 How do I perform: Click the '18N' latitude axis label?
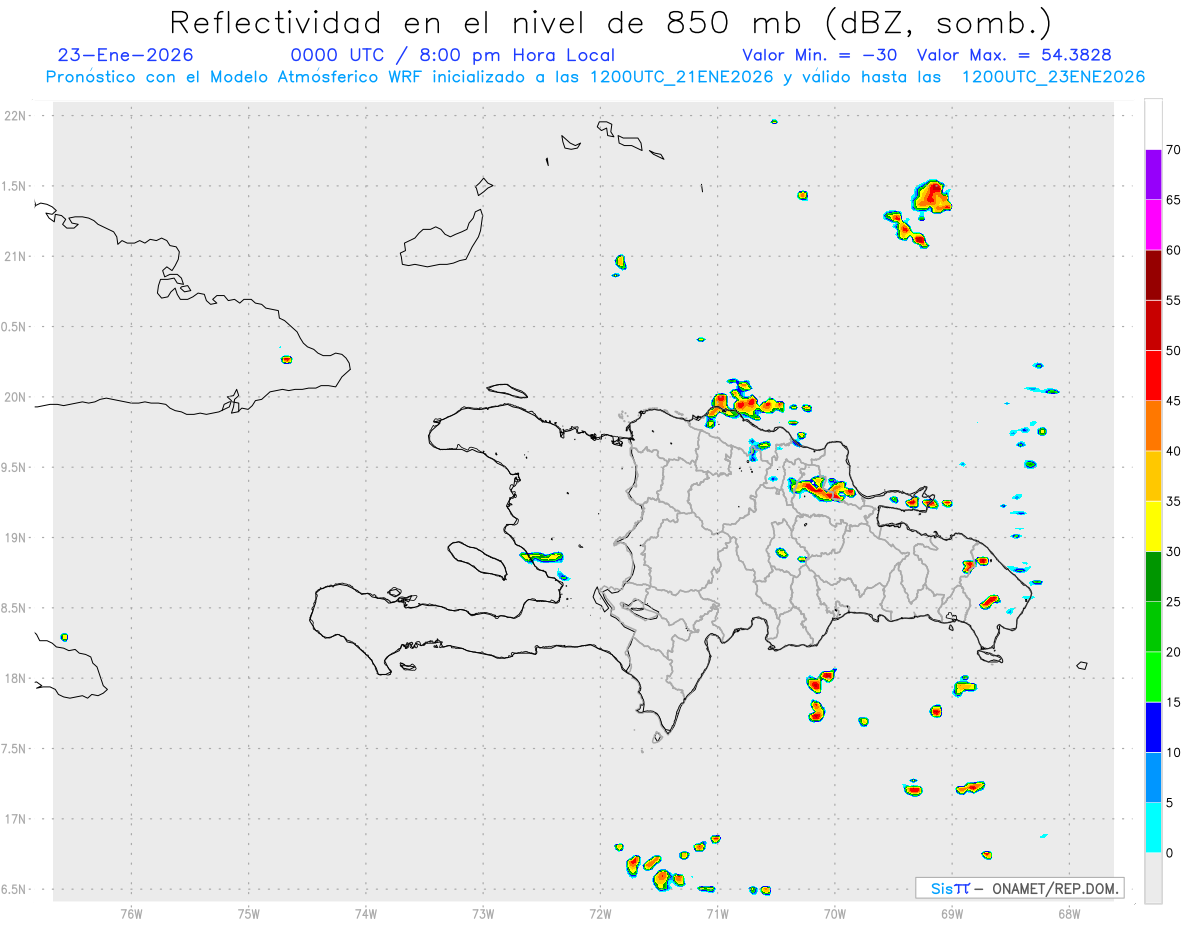pos(17,679)
